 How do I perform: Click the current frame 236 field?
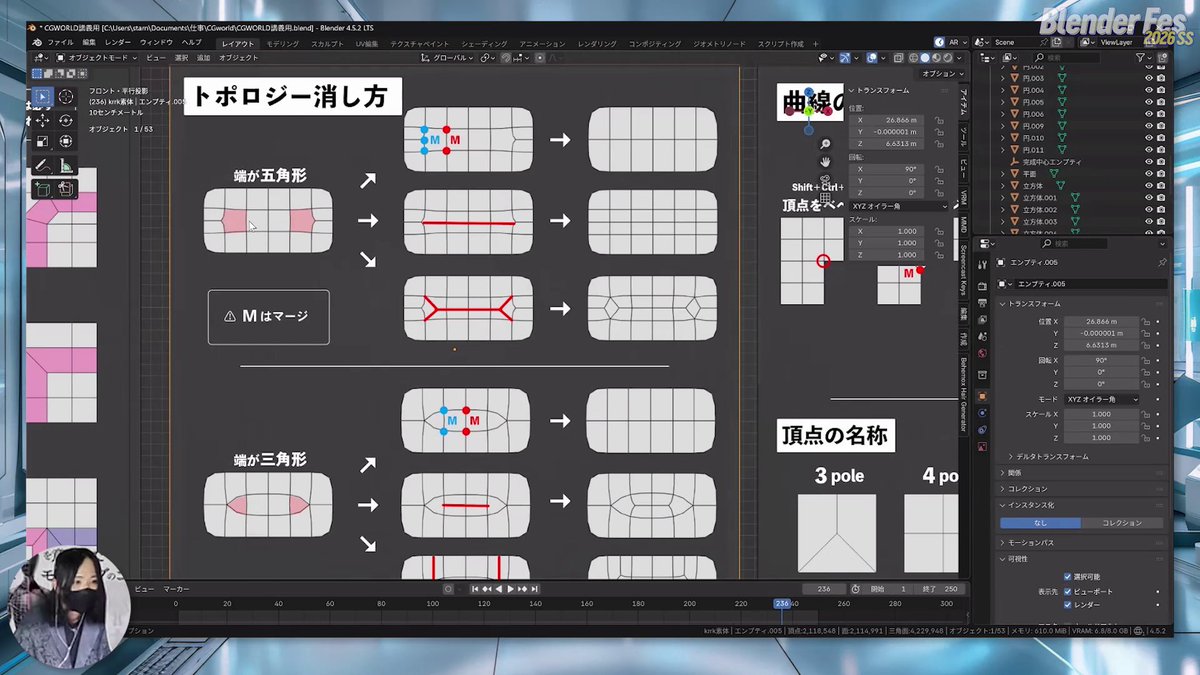click(824, 589)
